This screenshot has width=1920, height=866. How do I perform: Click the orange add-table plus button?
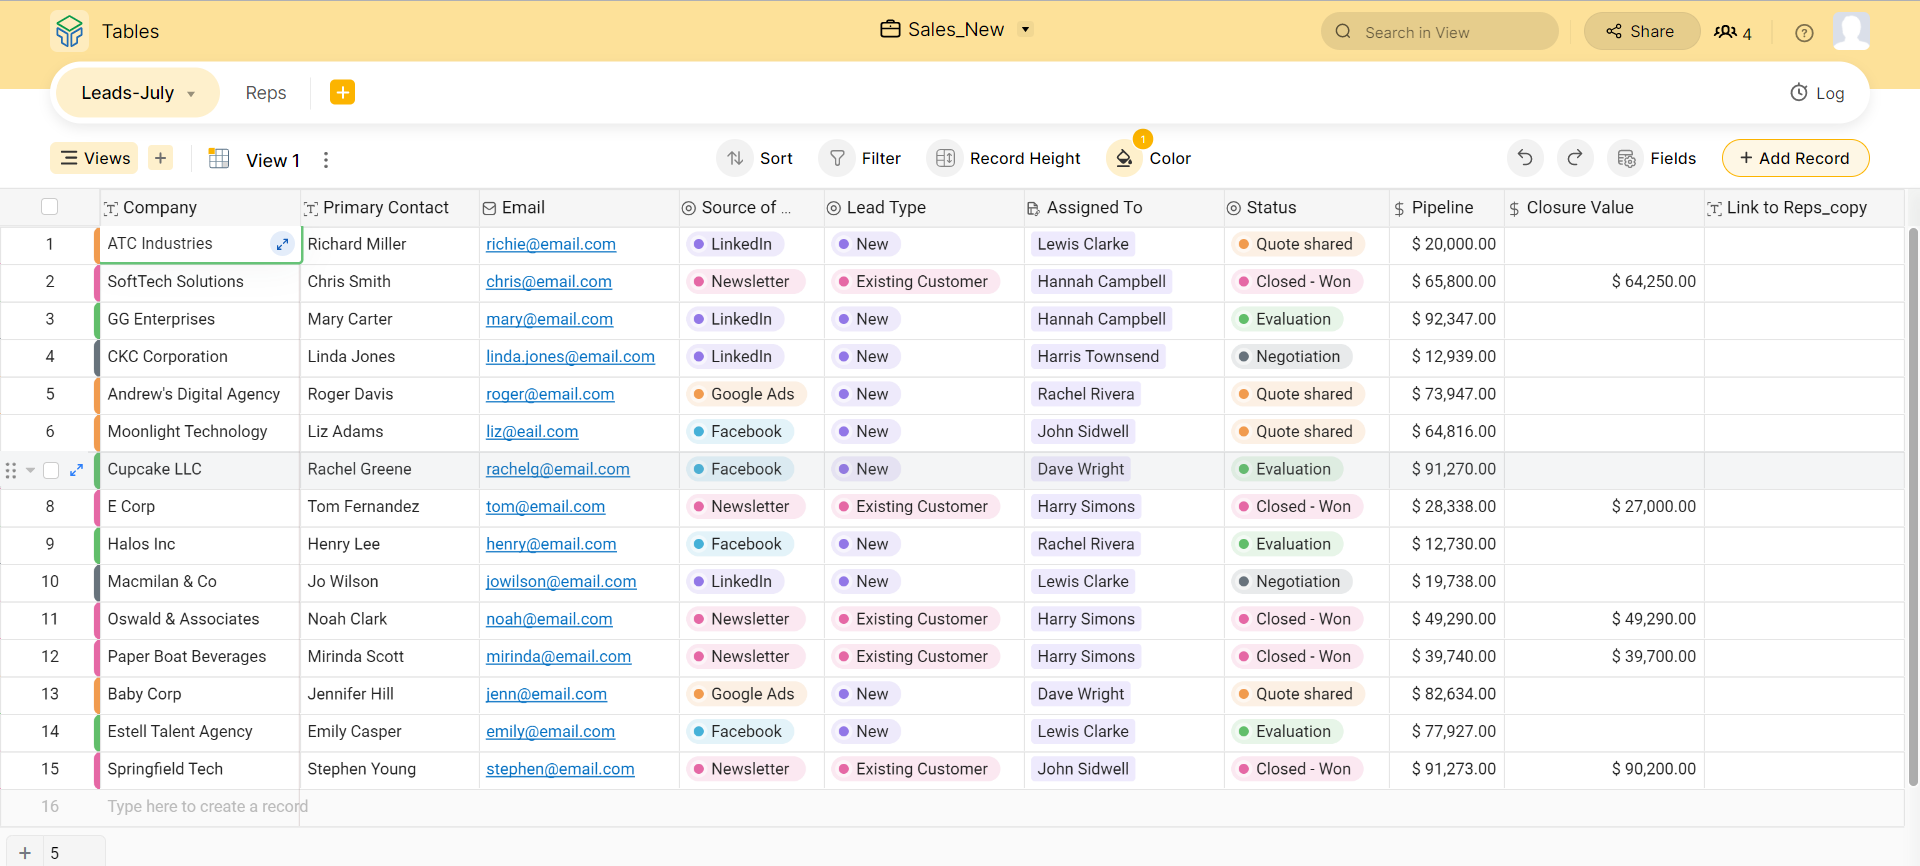coord(342,92)
